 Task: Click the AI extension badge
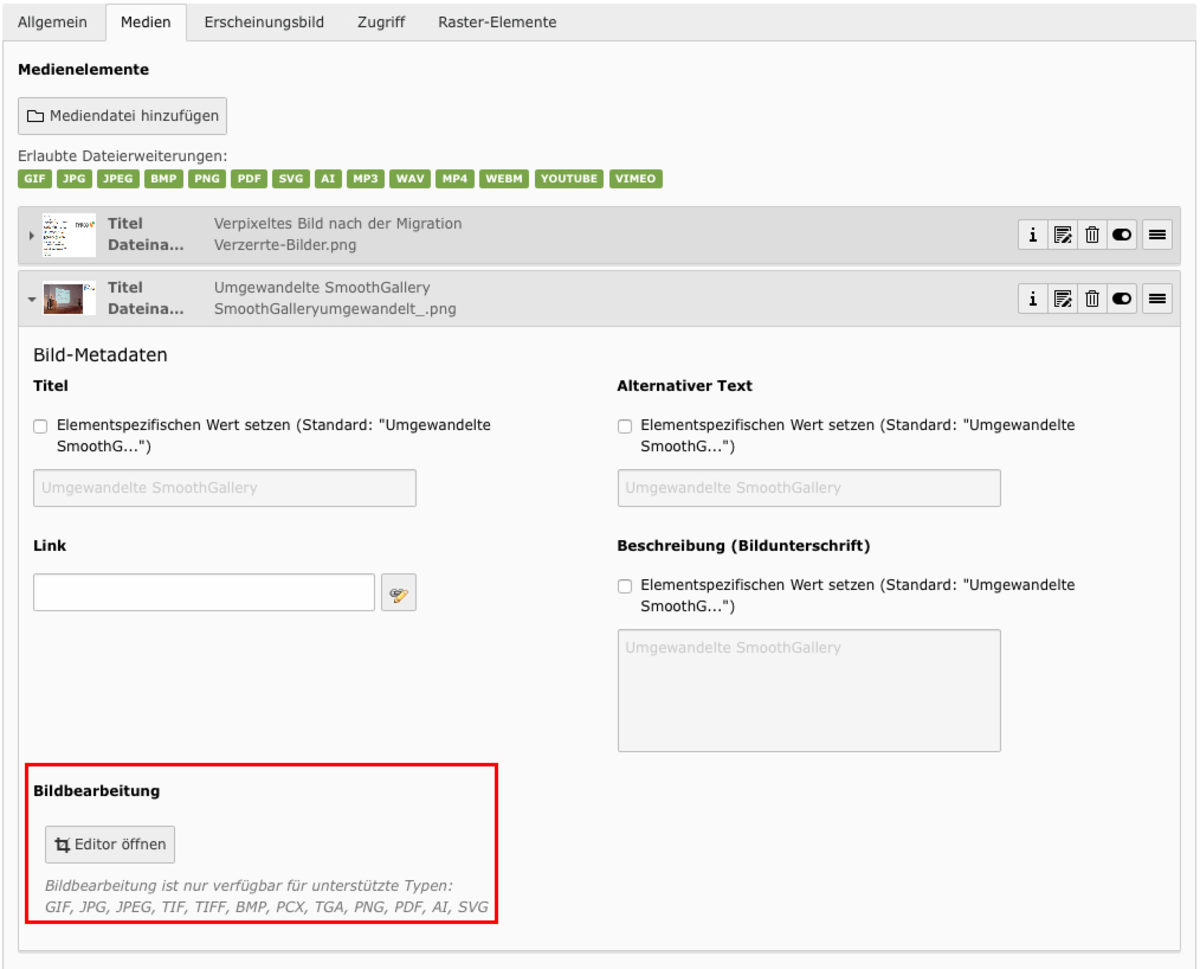(x=328, y=179)
